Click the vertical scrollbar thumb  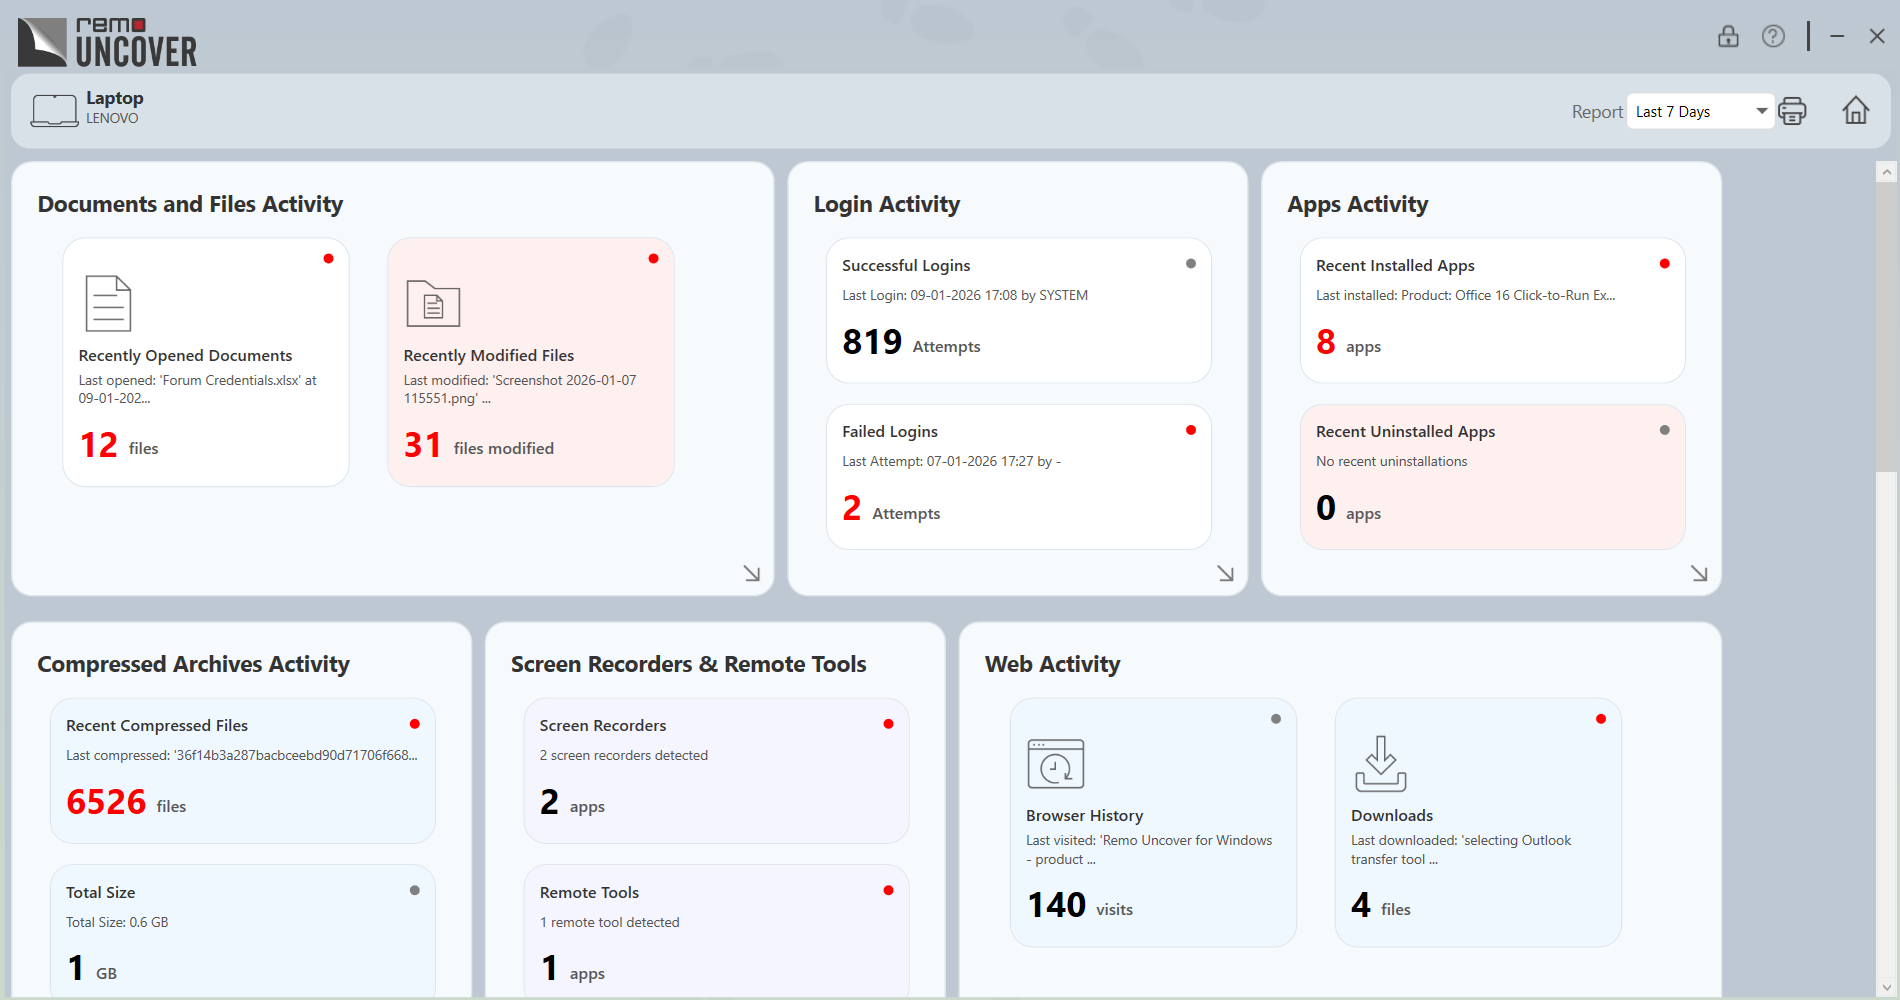(1886, 326)
